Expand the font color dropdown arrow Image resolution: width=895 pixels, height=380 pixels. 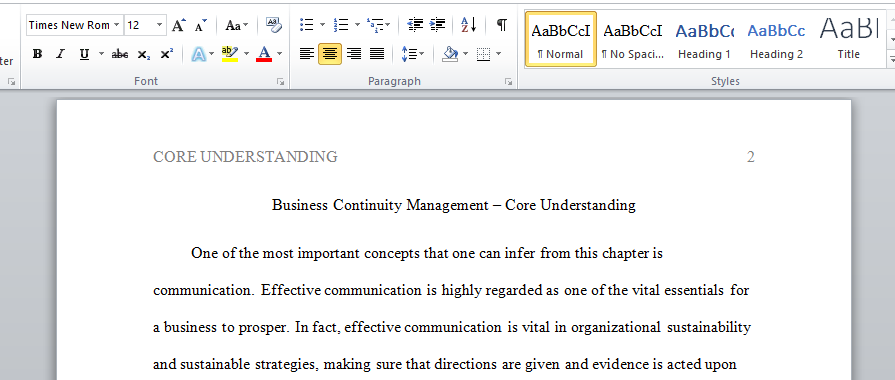tap(280, 54)
